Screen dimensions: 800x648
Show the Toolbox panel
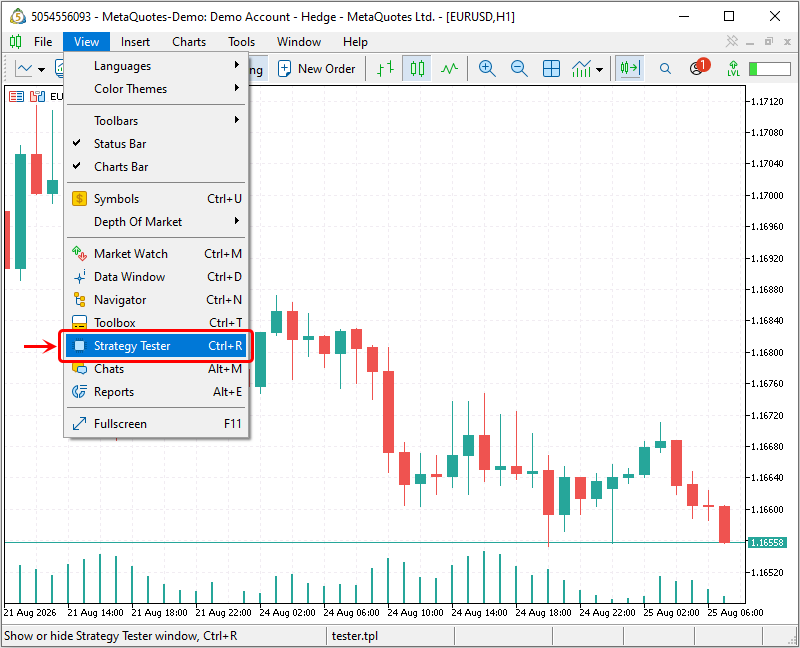pos(156,322)
